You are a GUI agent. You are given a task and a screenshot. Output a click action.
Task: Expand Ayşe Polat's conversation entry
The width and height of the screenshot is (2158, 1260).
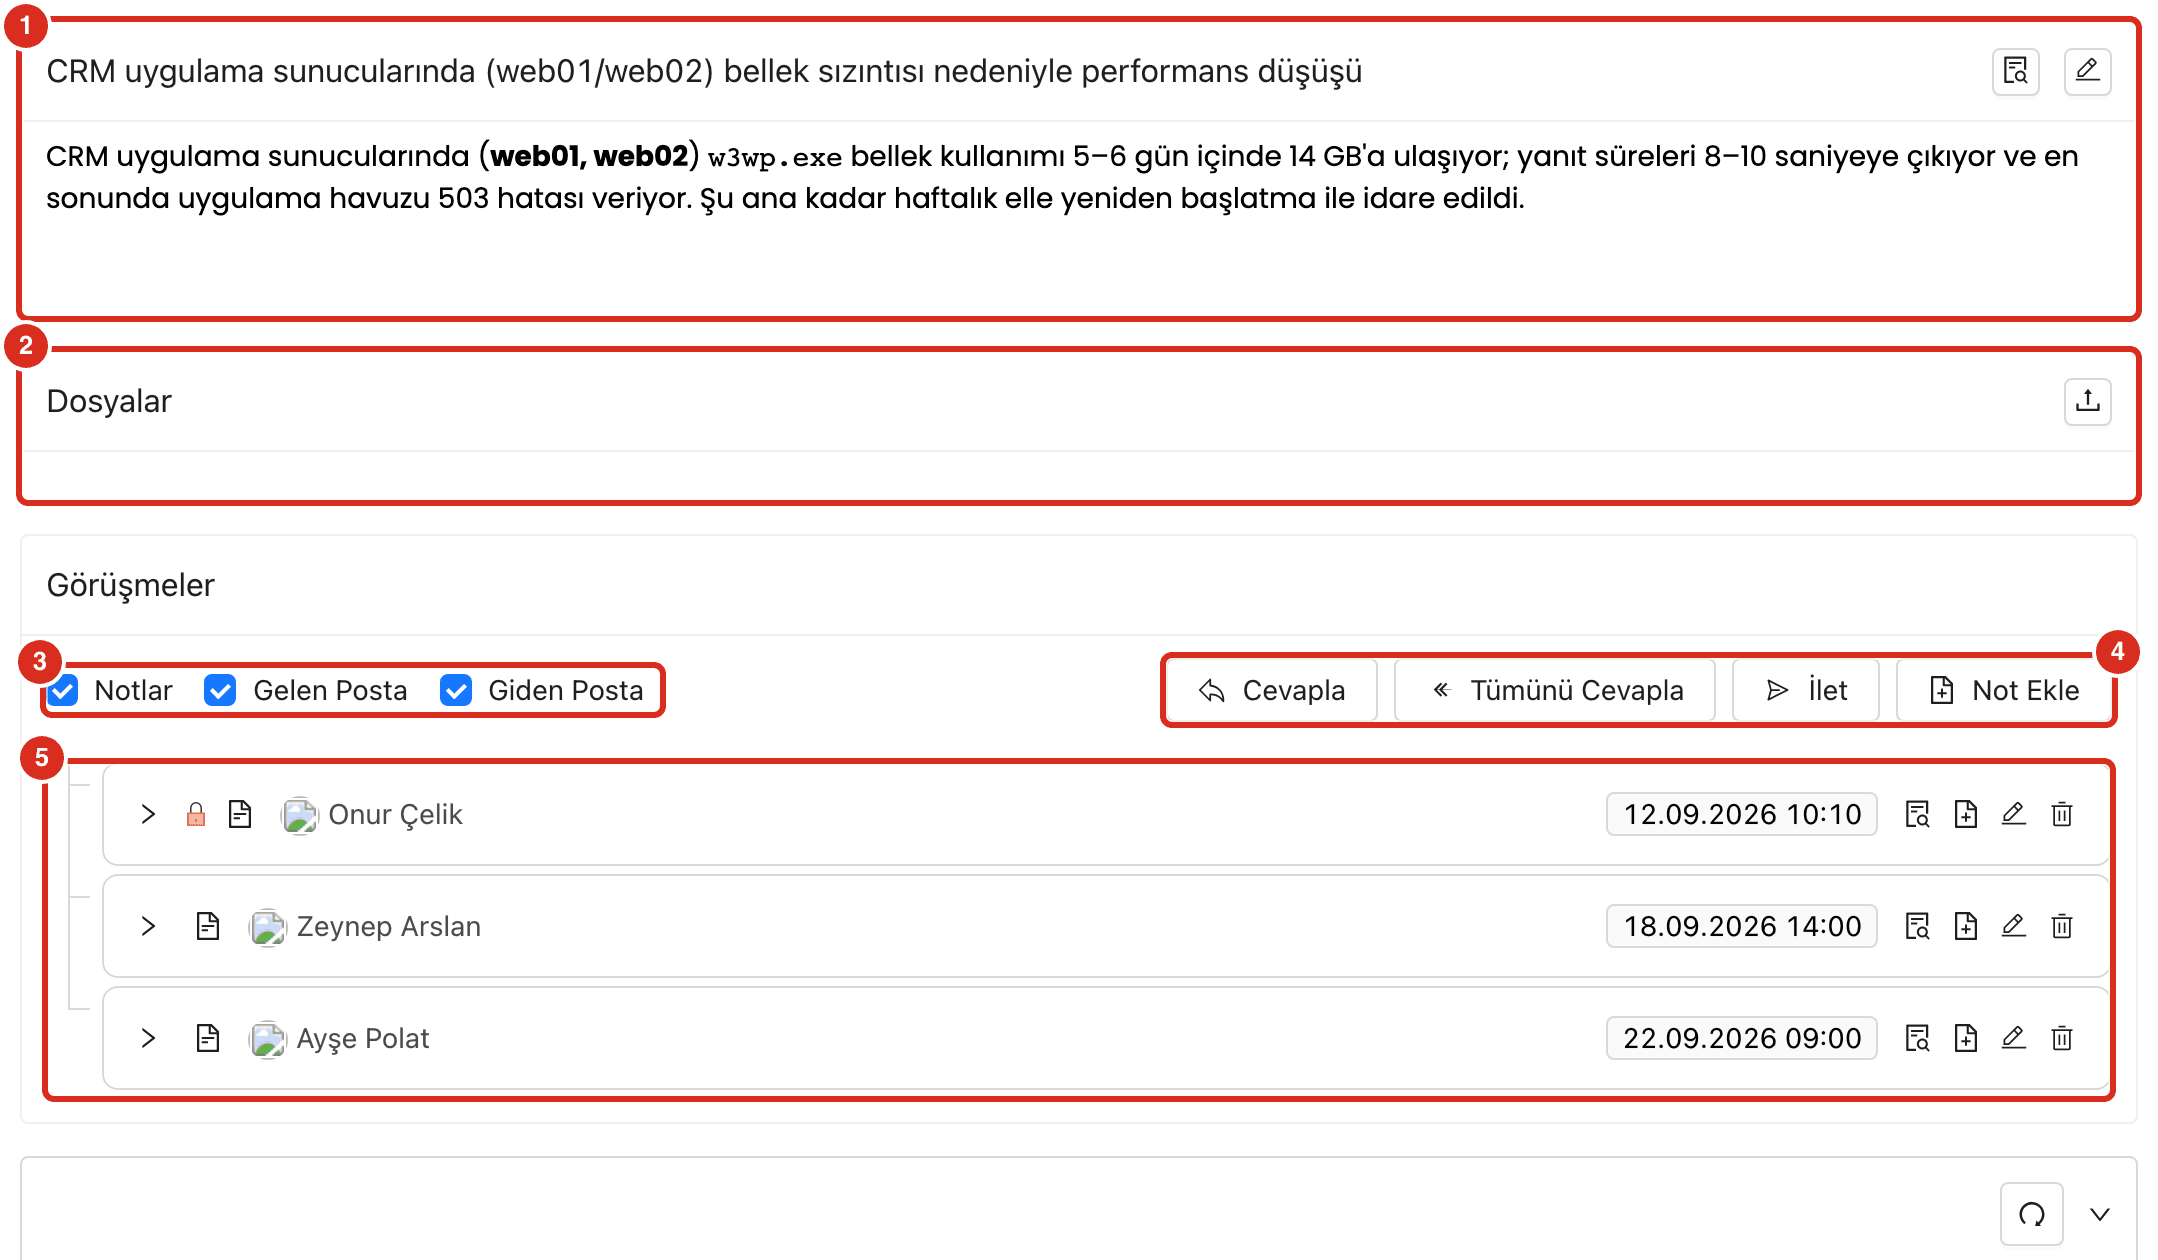(148, 1039)
